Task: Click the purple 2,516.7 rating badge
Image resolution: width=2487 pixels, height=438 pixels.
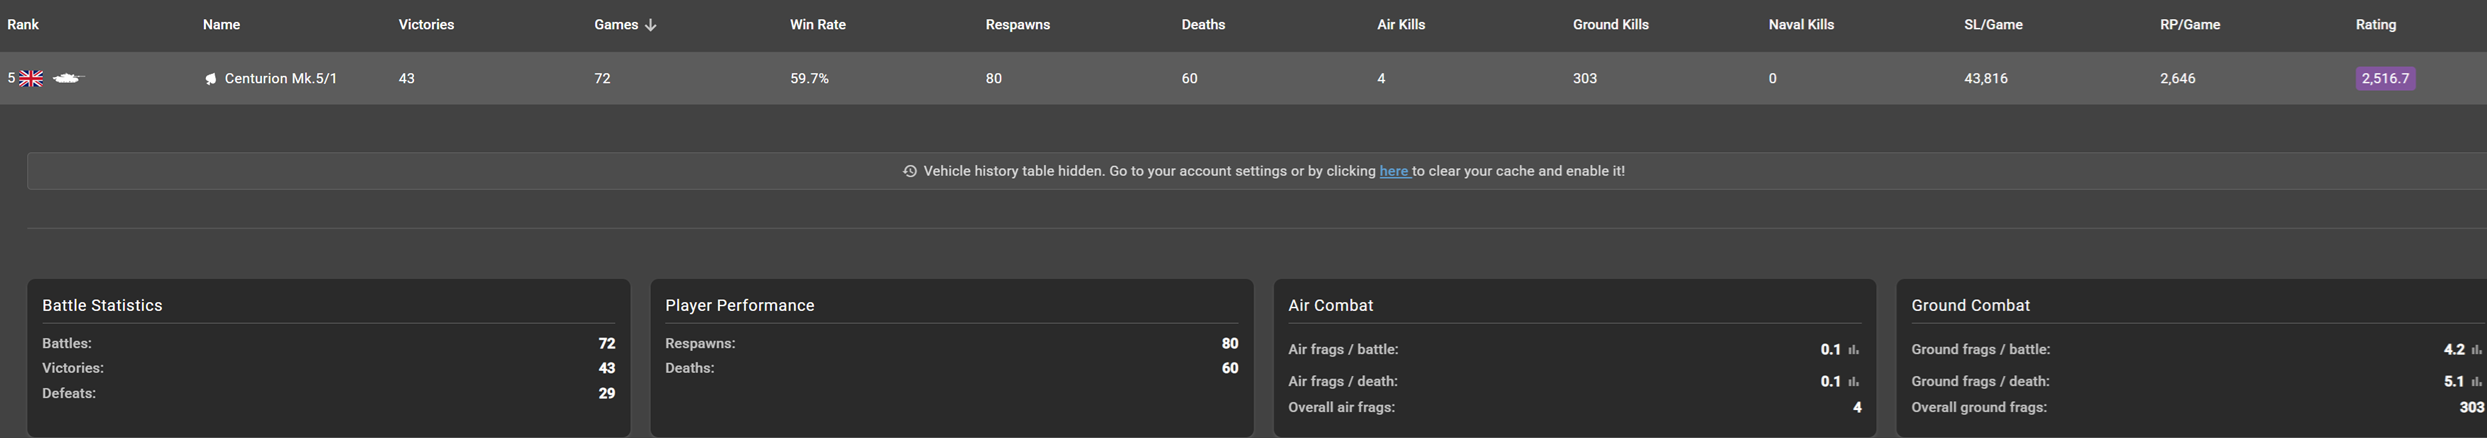Action: click(x=2385, y=78)
